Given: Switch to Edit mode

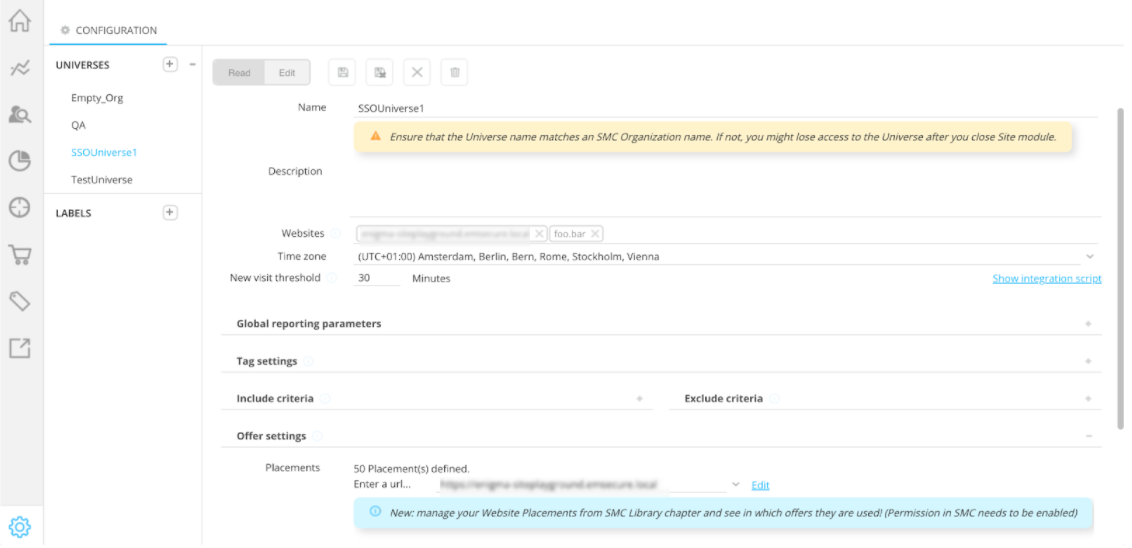Looking at the screenshot, I should pyautogui.click(x=287, y=73).
